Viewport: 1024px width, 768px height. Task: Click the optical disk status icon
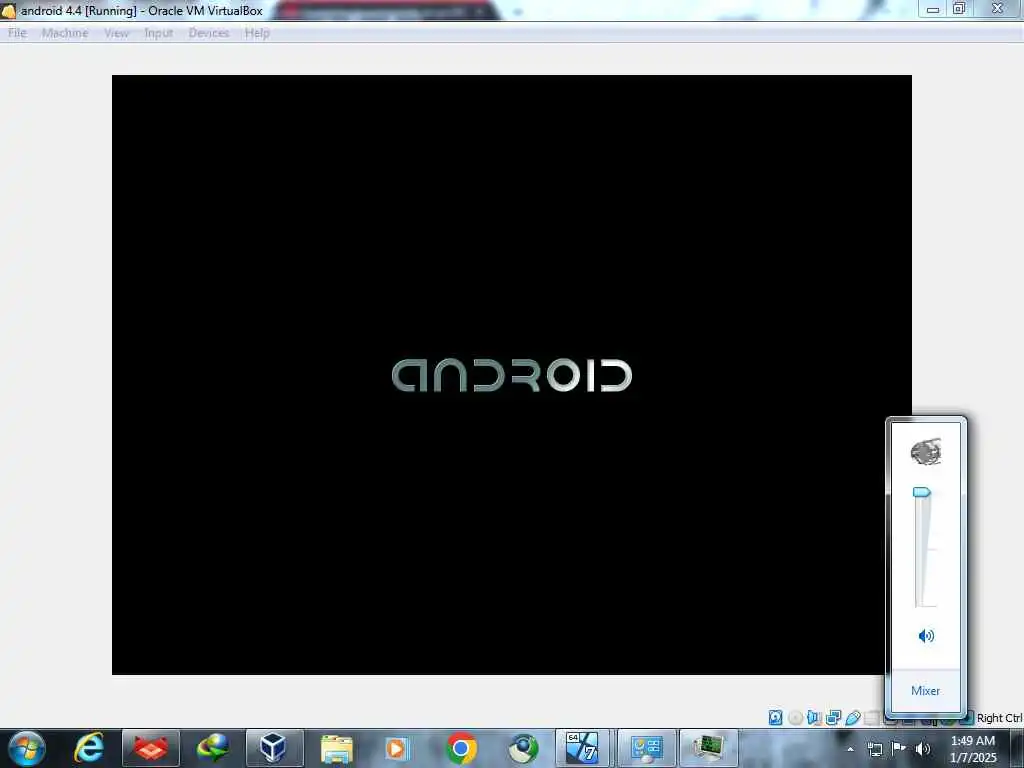tap(795, 718)
